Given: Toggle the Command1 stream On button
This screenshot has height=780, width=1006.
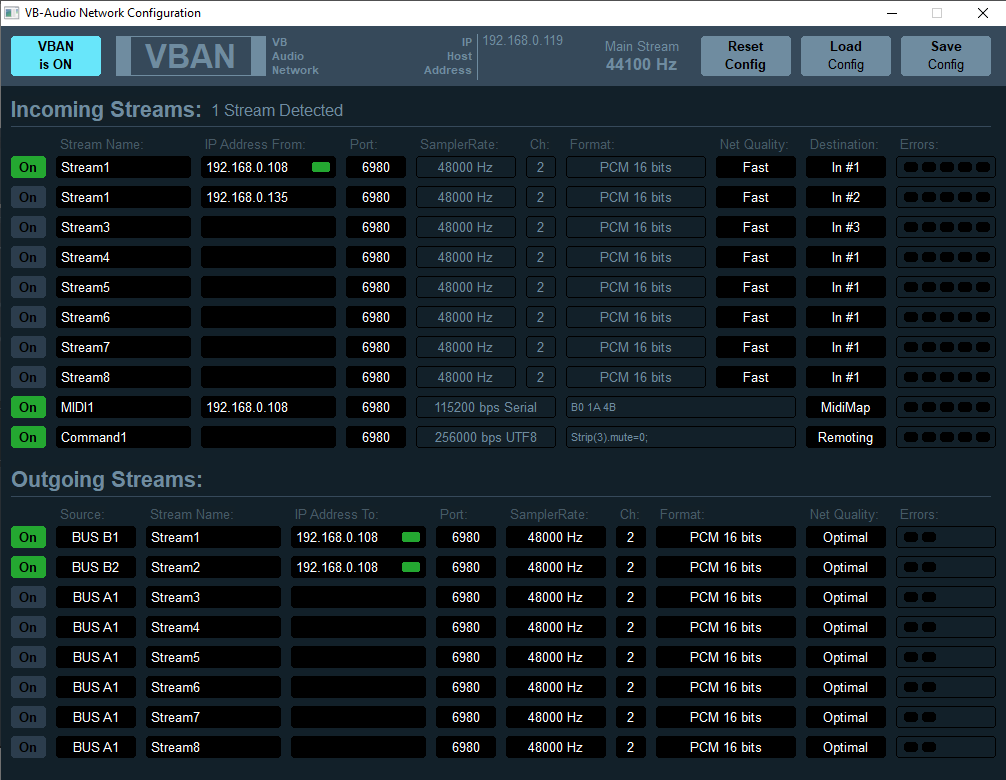Looking at the screenshot, I should click(28, 437).
